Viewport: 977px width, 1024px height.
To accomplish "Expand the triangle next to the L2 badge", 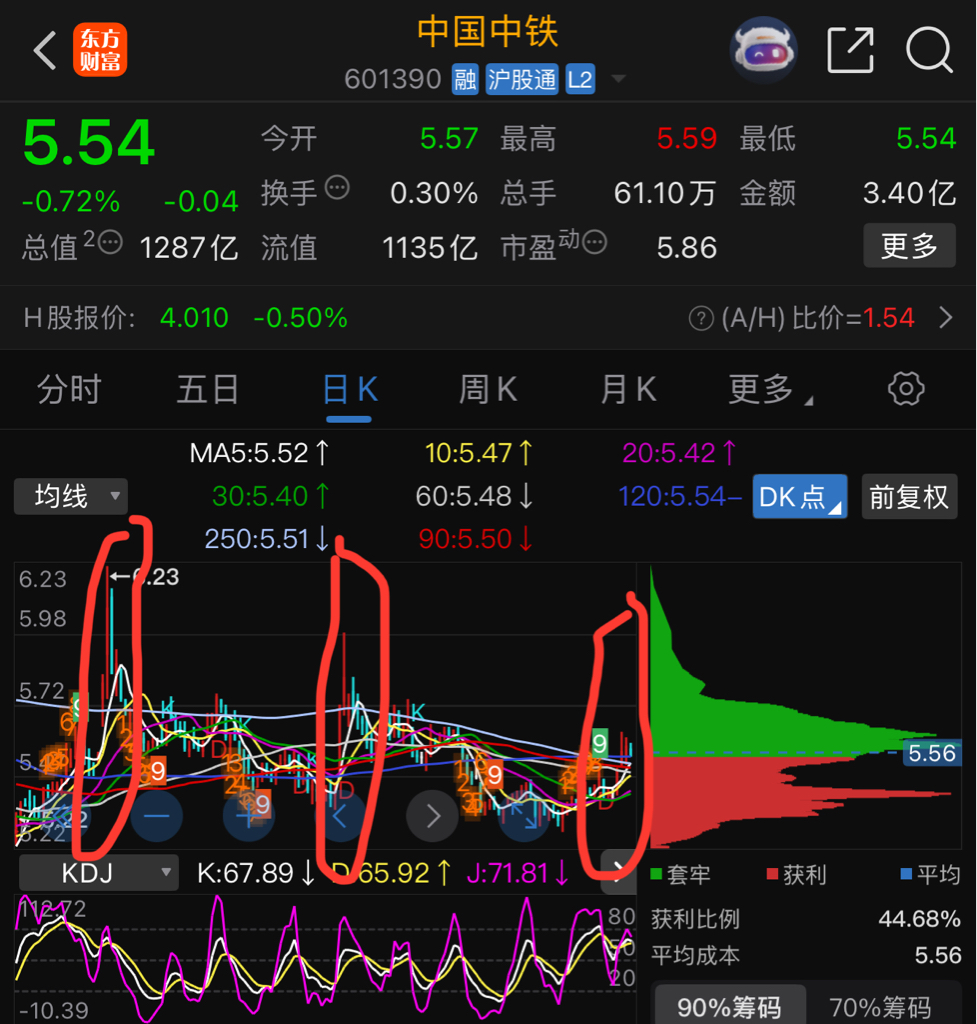I will coord(618,80).
